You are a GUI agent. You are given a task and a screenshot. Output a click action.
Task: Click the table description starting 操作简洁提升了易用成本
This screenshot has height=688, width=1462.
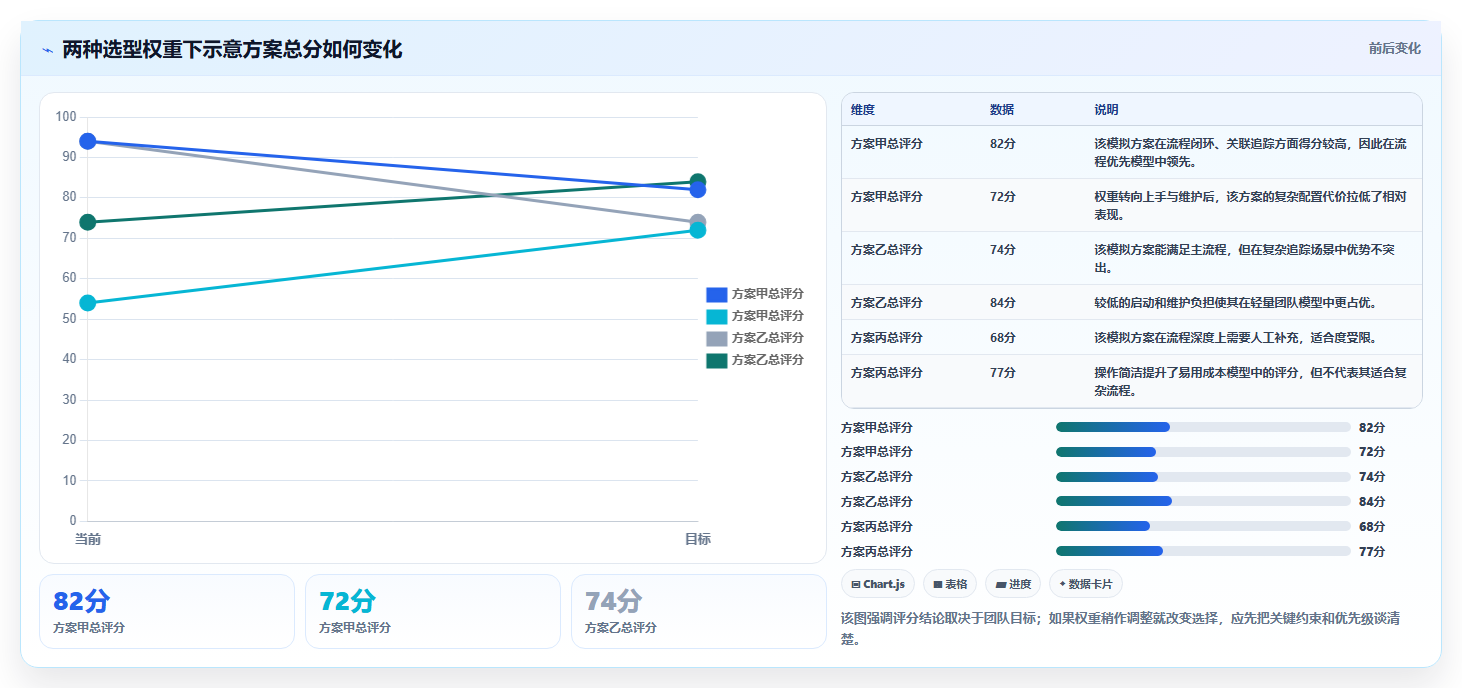pos(1251,381)
